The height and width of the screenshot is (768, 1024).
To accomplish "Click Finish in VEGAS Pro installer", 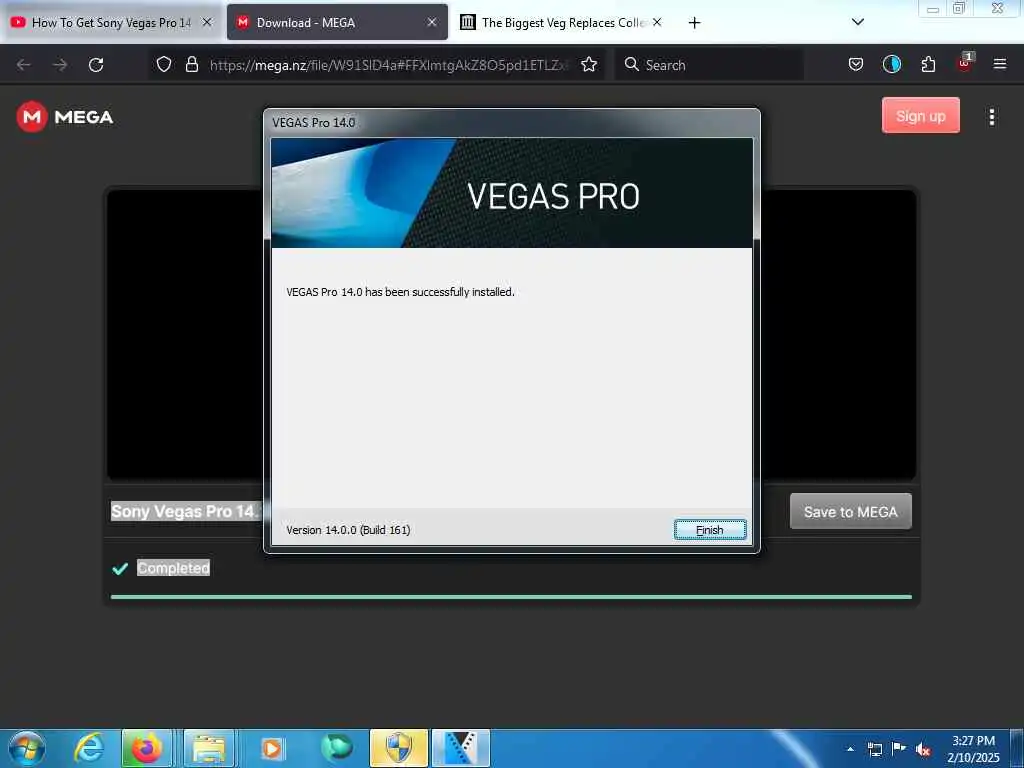I will [710, 530].
